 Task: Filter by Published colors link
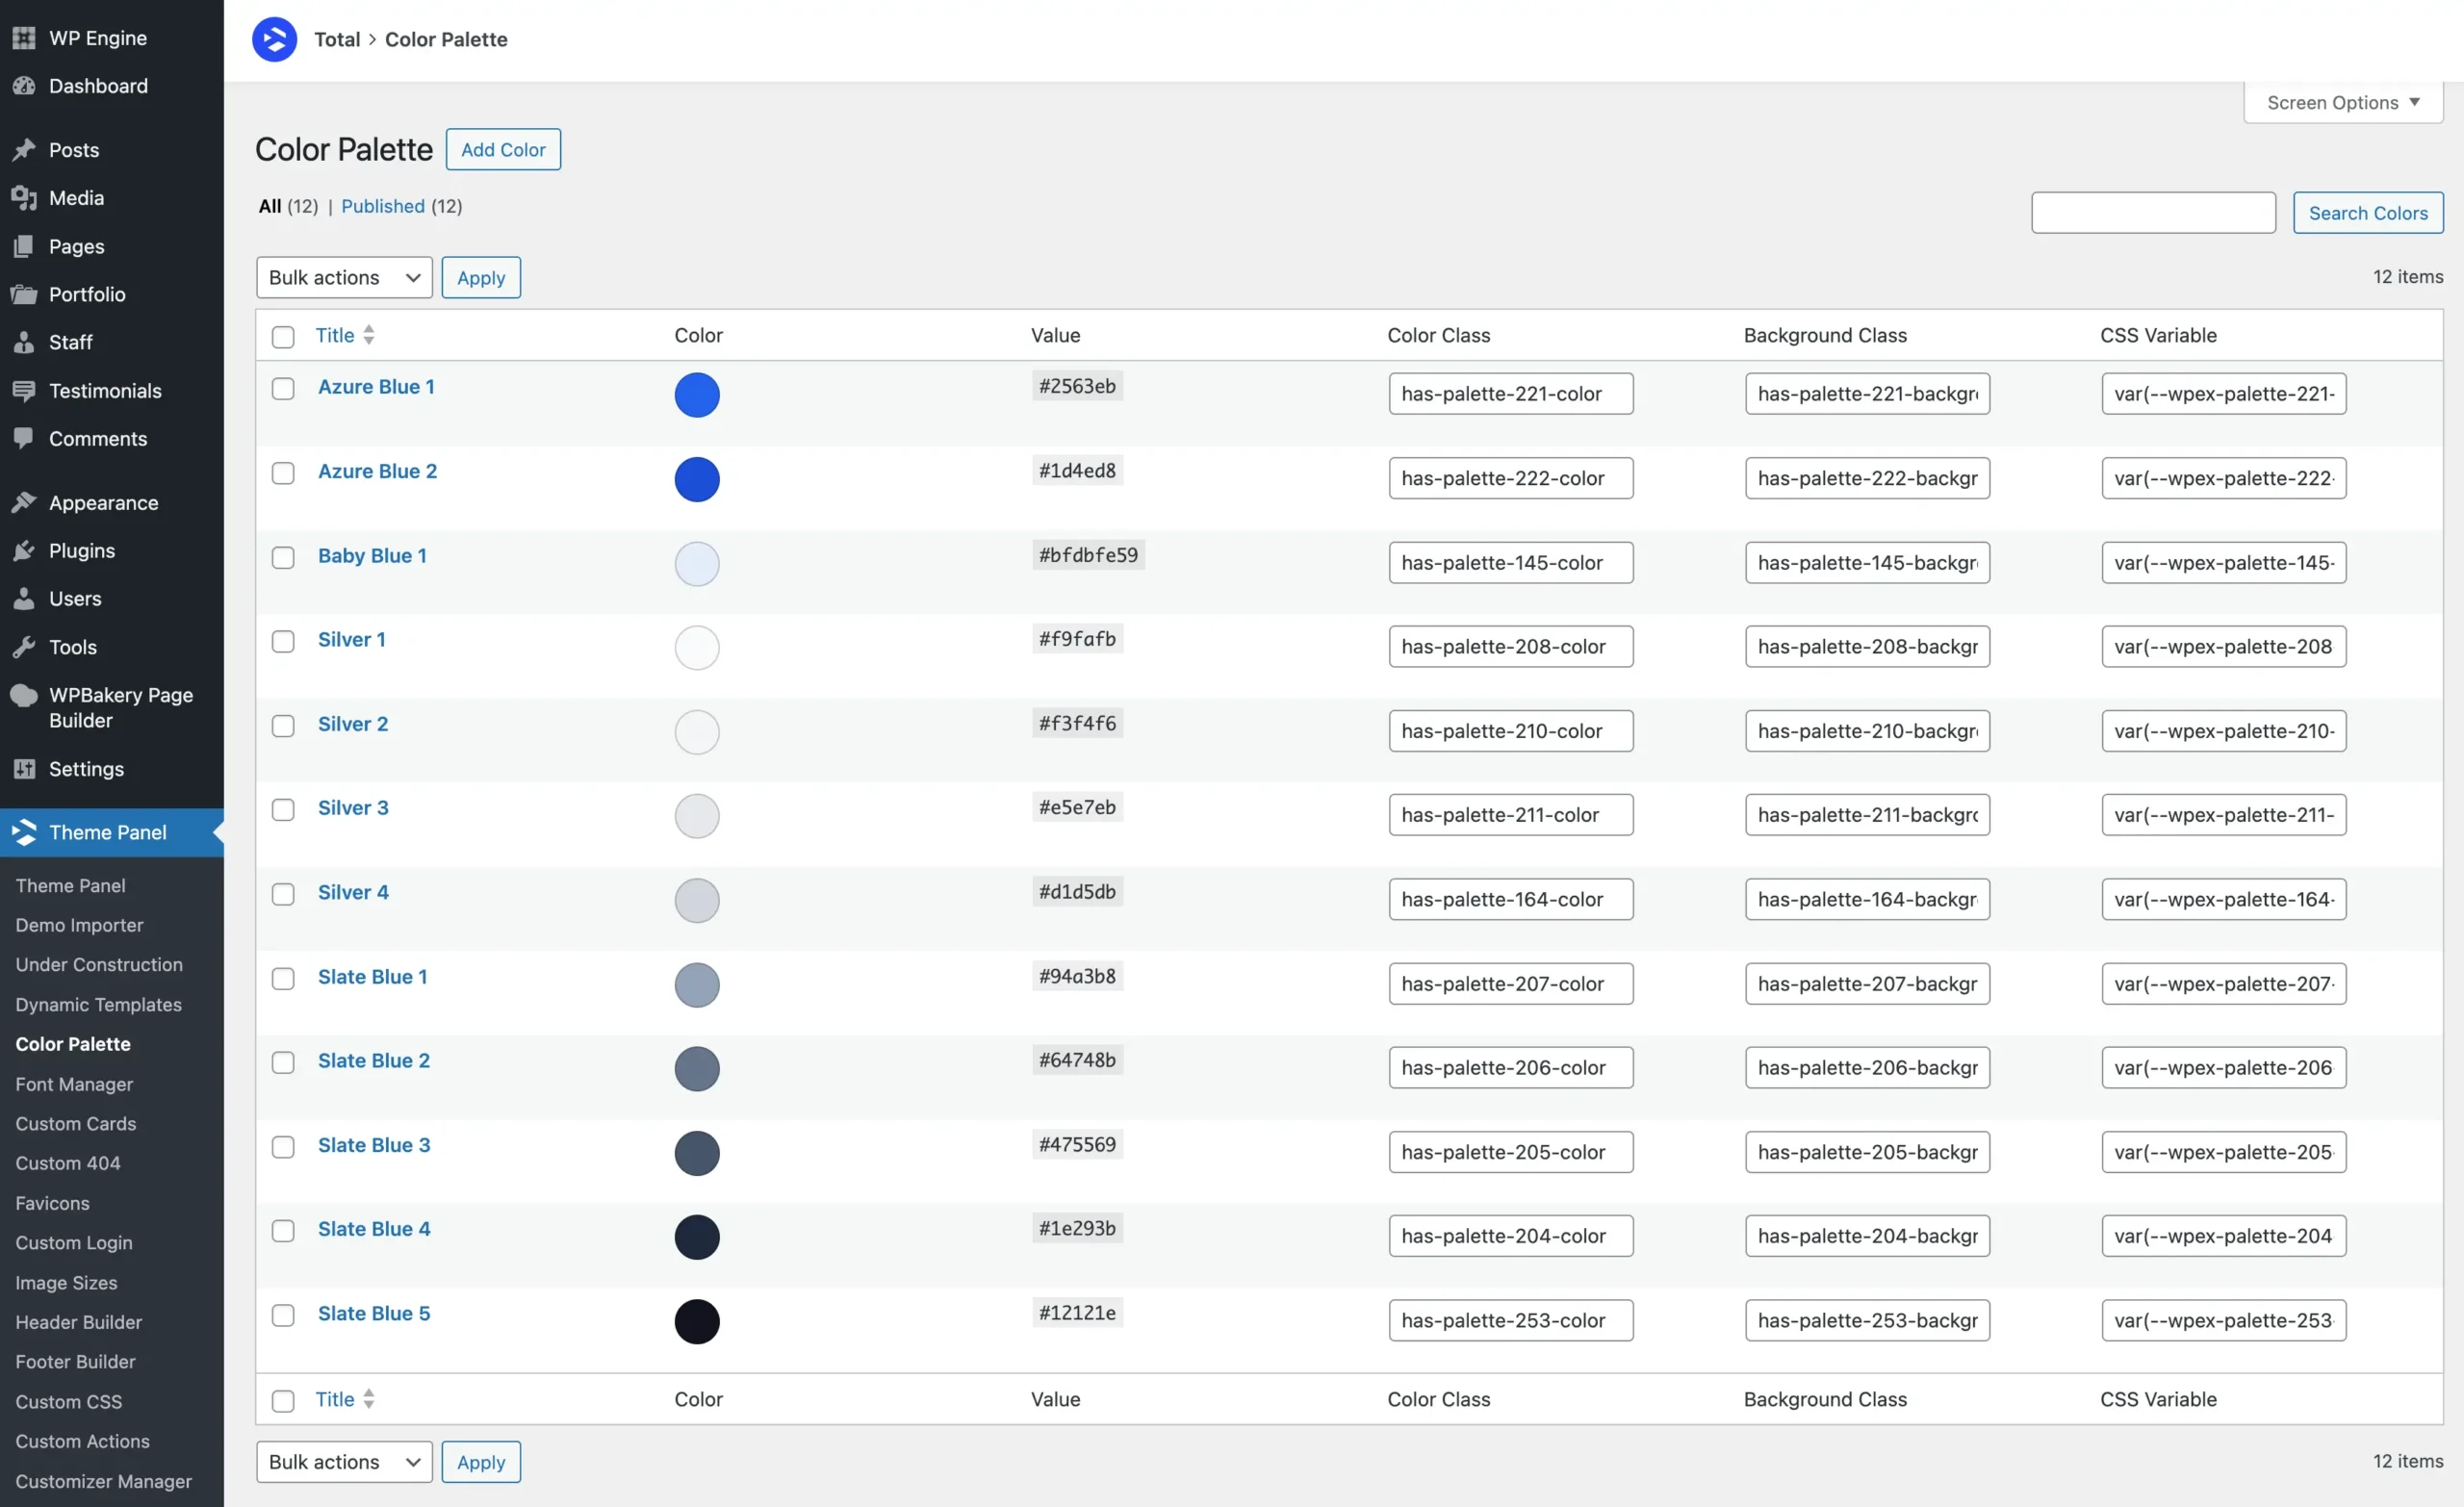[383, 206]
